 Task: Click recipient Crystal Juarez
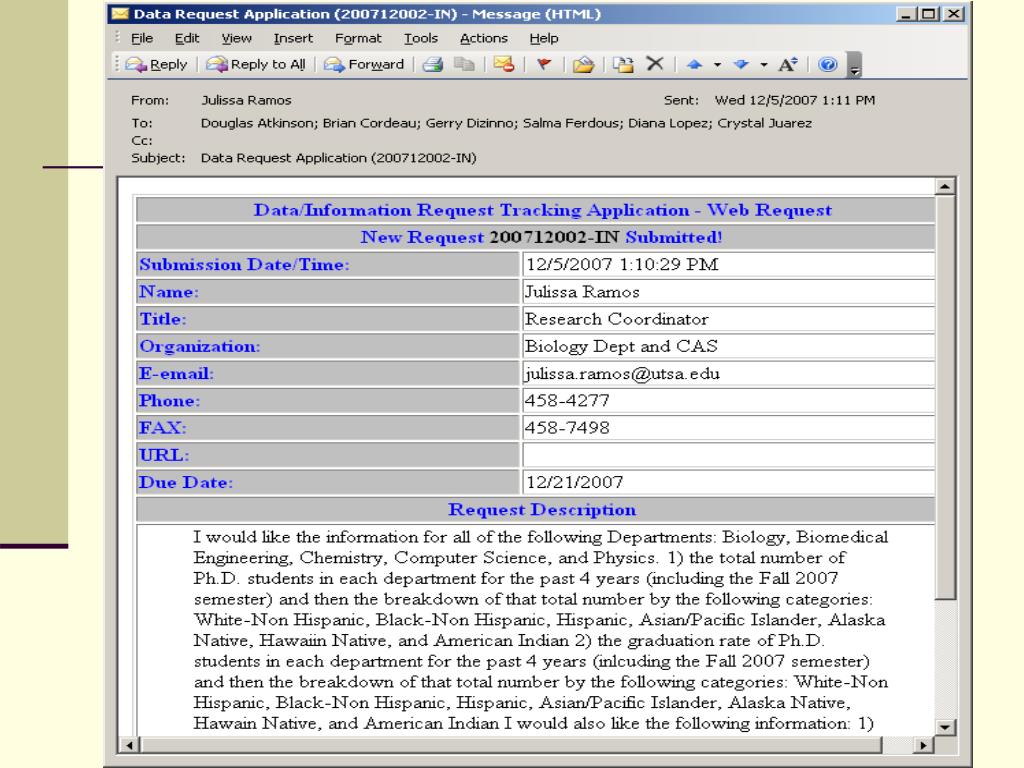(765, 123)
